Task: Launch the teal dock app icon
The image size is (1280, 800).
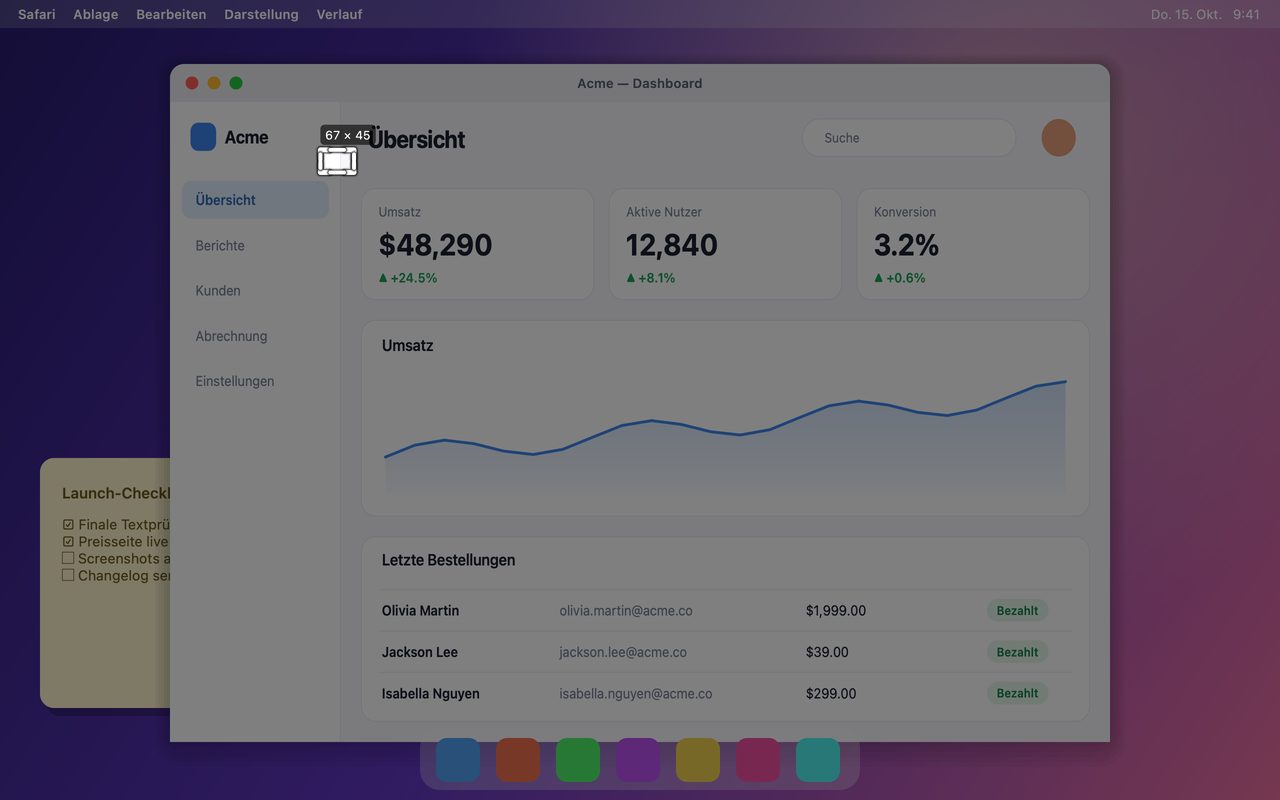Action: (818, 760)
